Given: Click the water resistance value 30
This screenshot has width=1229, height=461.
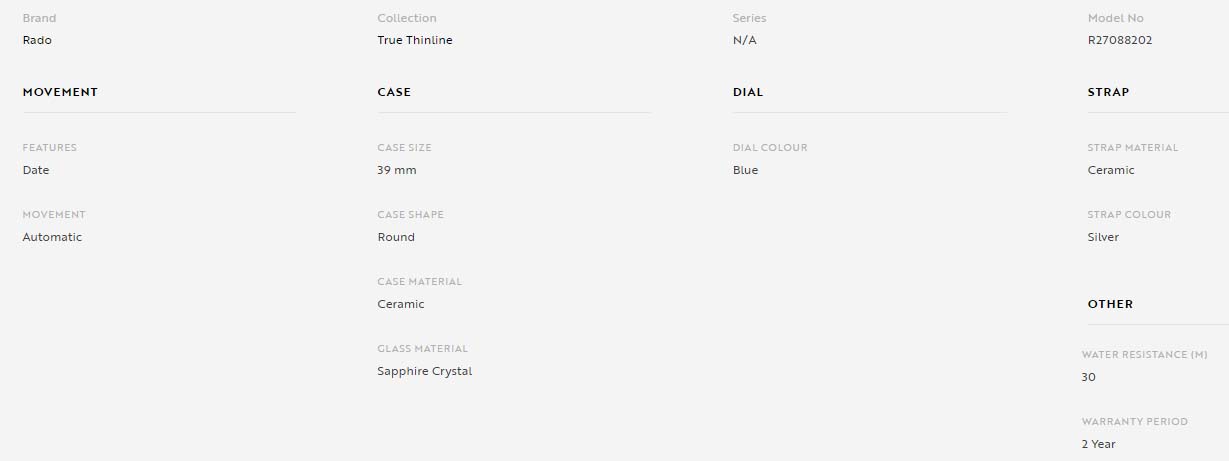Looking at the screenshot, I should pyautogui.click(x=1088, y=377).
